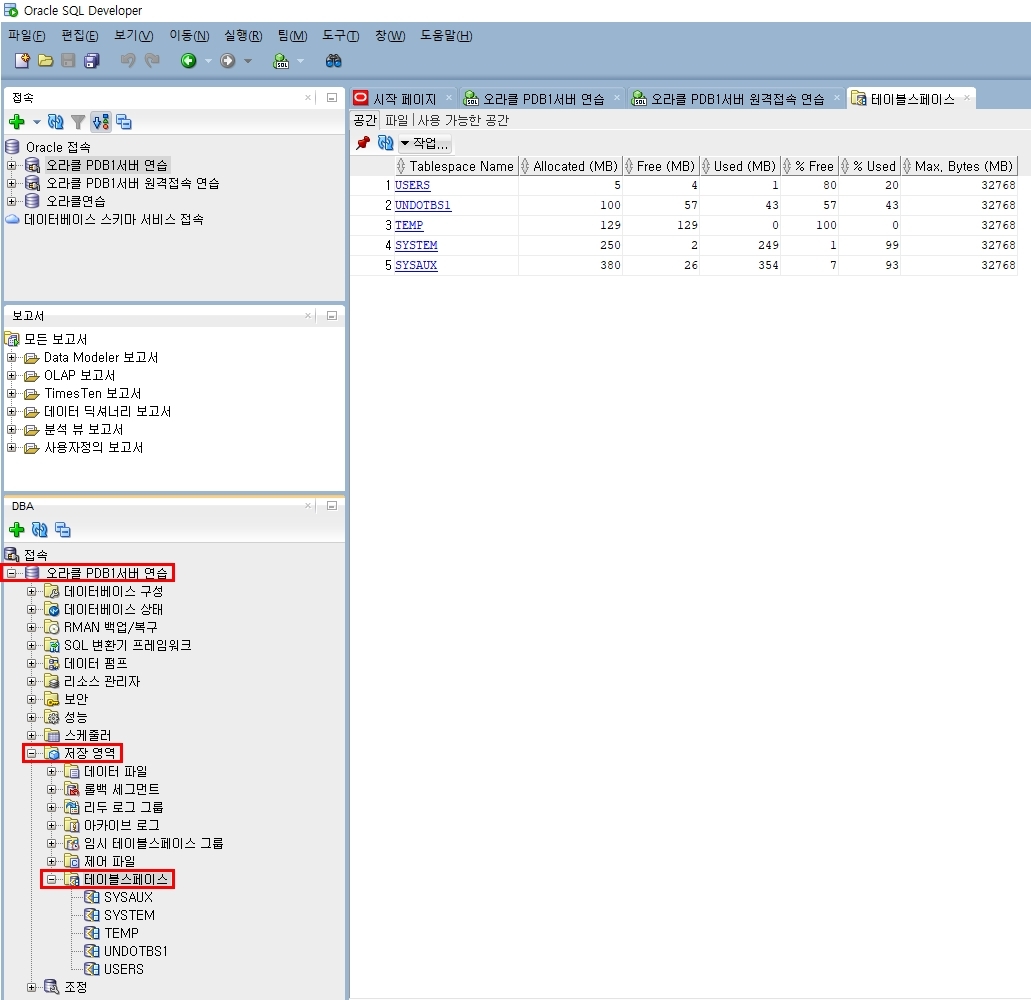1031x1000 pixels.
Task: Select 데이터베이스 스키마 서비스 접속 node
Action: [113, 220]
